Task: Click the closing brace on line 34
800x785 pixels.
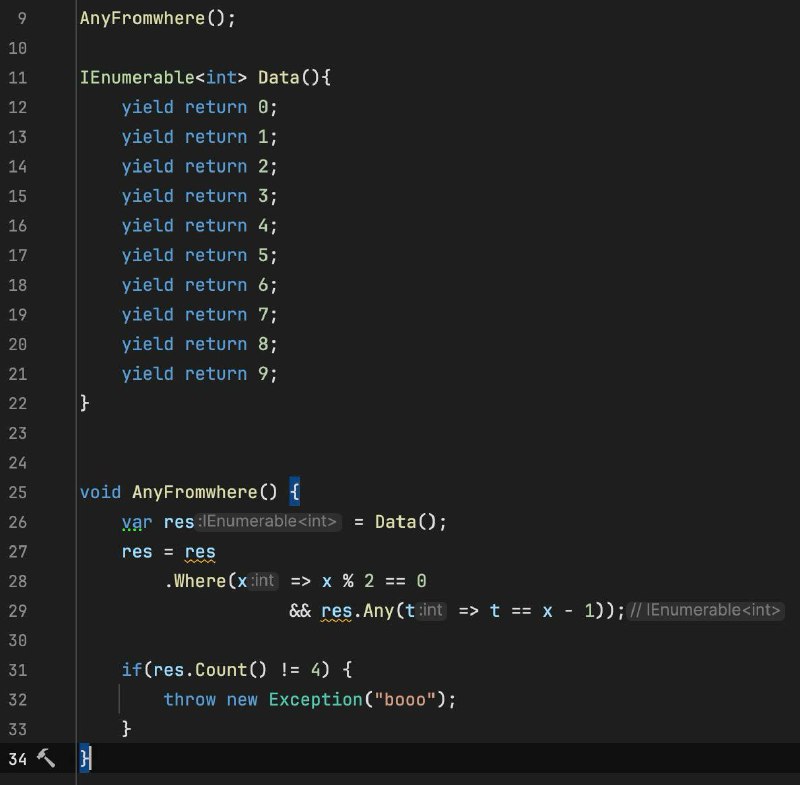Action: (x=85, y=758)
